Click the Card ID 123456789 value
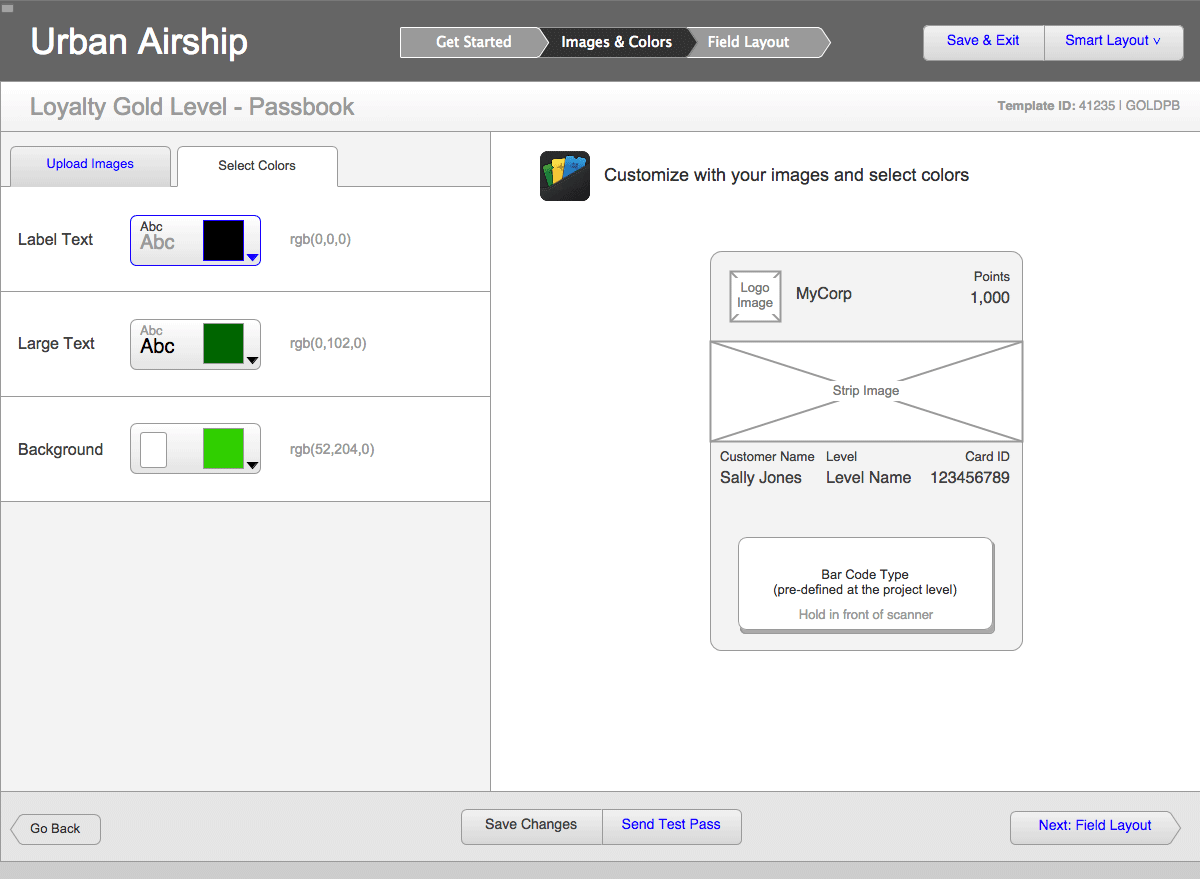This screenshot has width=1200, height=879. pyautogui.click(x=970, y=478)
